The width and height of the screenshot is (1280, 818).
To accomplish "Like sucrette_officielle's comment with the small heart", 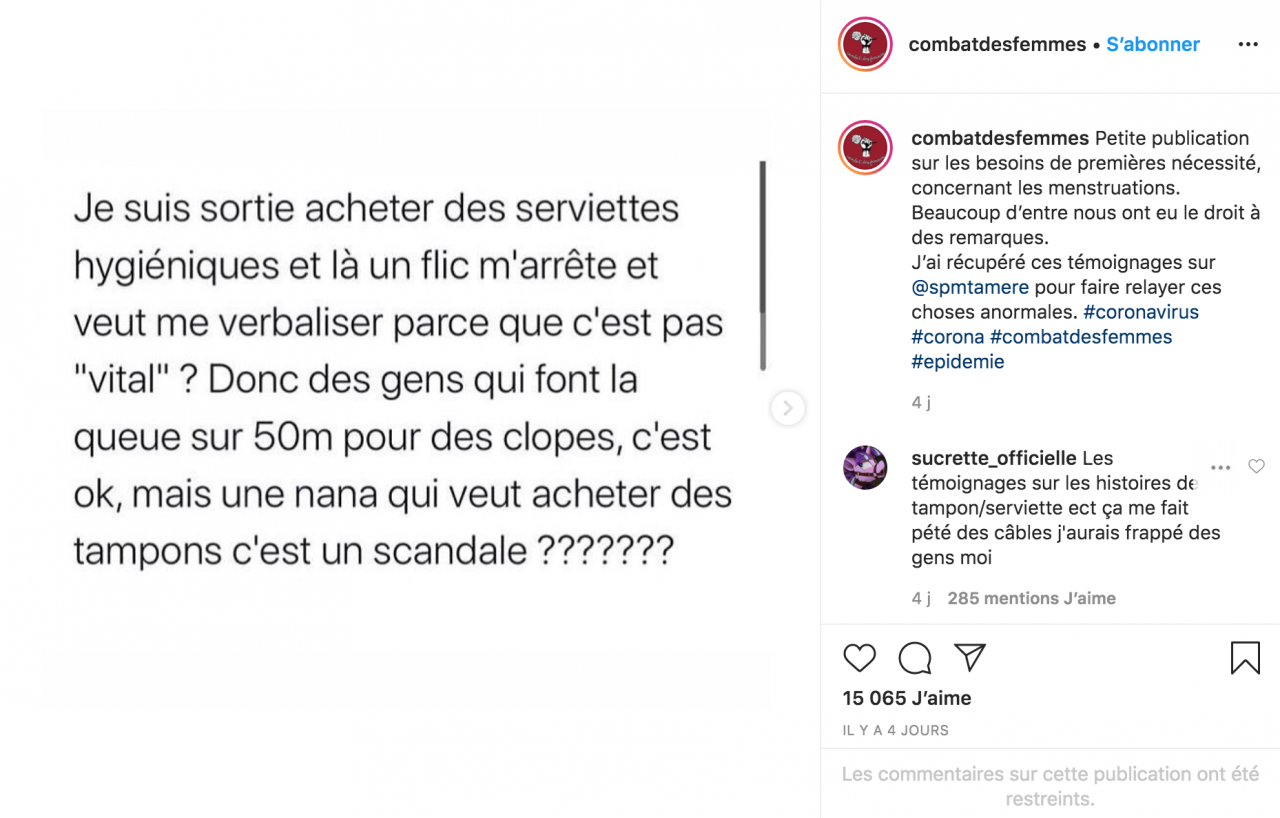I will [x=1257, y=465].
